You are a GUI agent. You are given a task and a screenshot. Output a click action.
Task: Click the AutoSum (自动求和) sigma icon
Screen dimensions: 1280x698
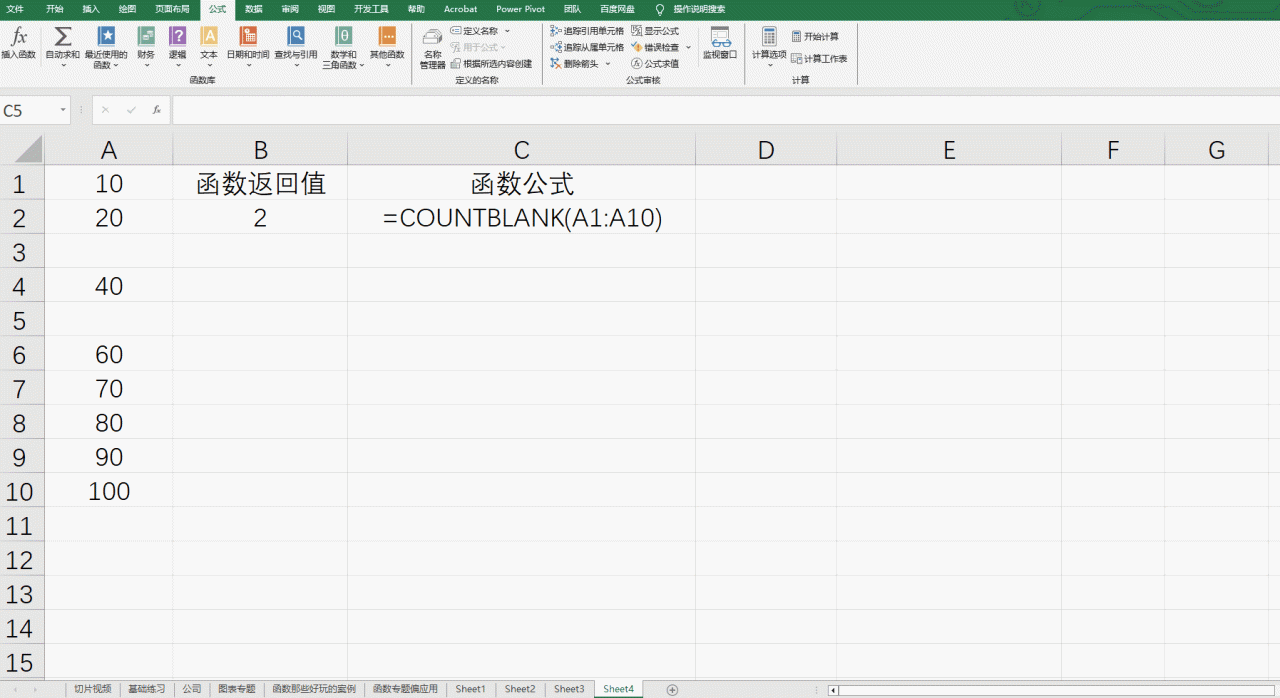(x=62, y=37)
